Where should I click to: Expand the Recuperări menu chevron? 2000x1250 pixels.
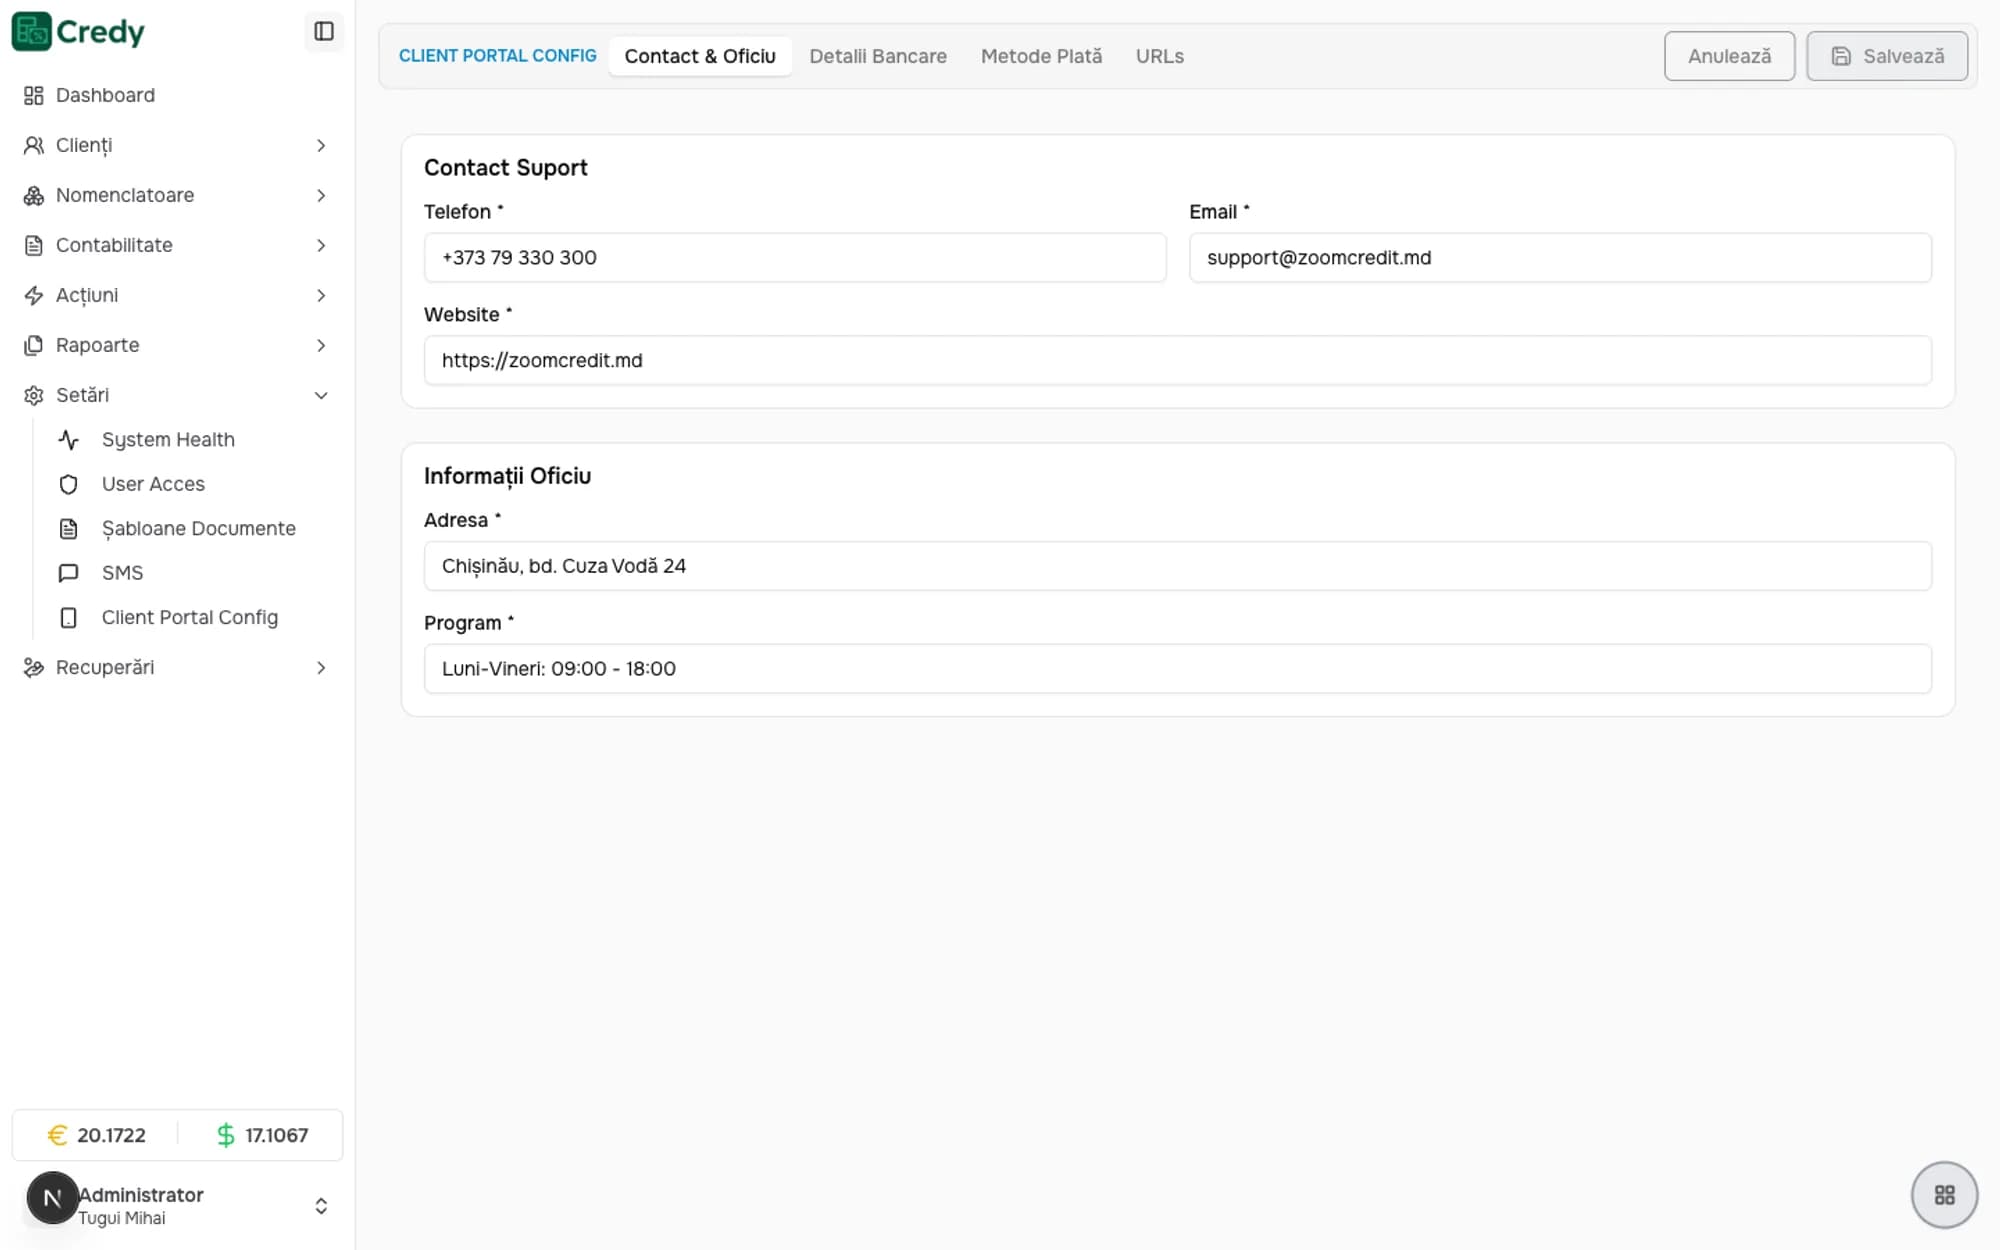321,667
